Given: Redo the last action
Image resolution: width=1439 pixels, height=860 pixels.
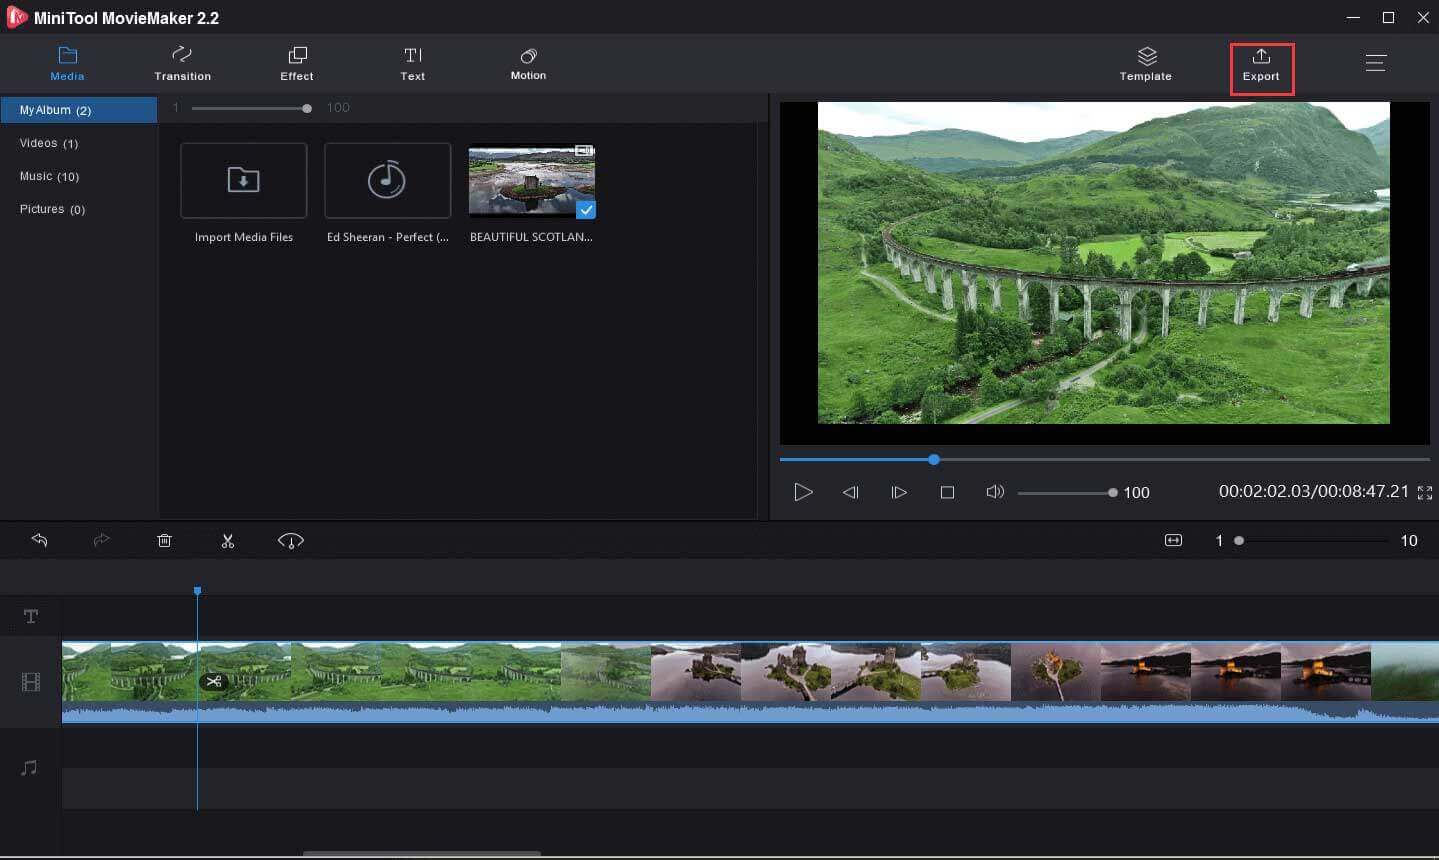Looking at the screenshot, I should point(101,540).
